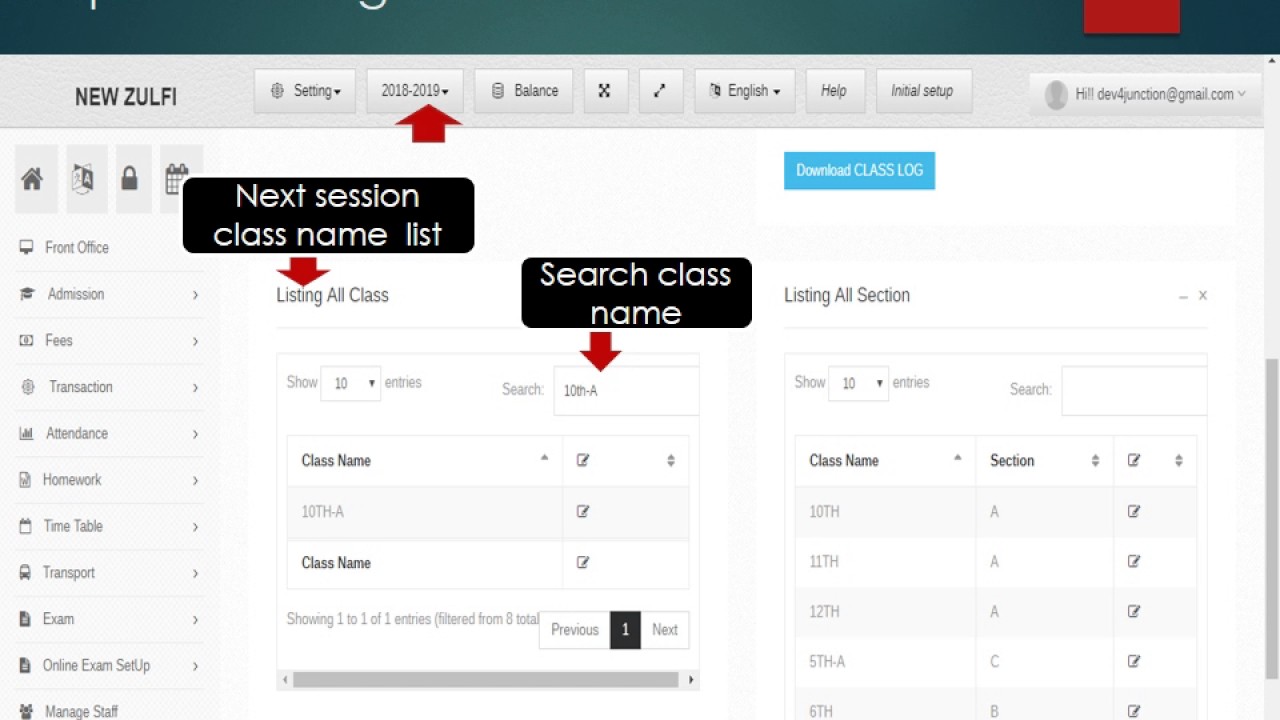The width and height of the screenshot is (1280, 720).
Task: Sort class list by Class Name arrow
Action: click(545, 459)
